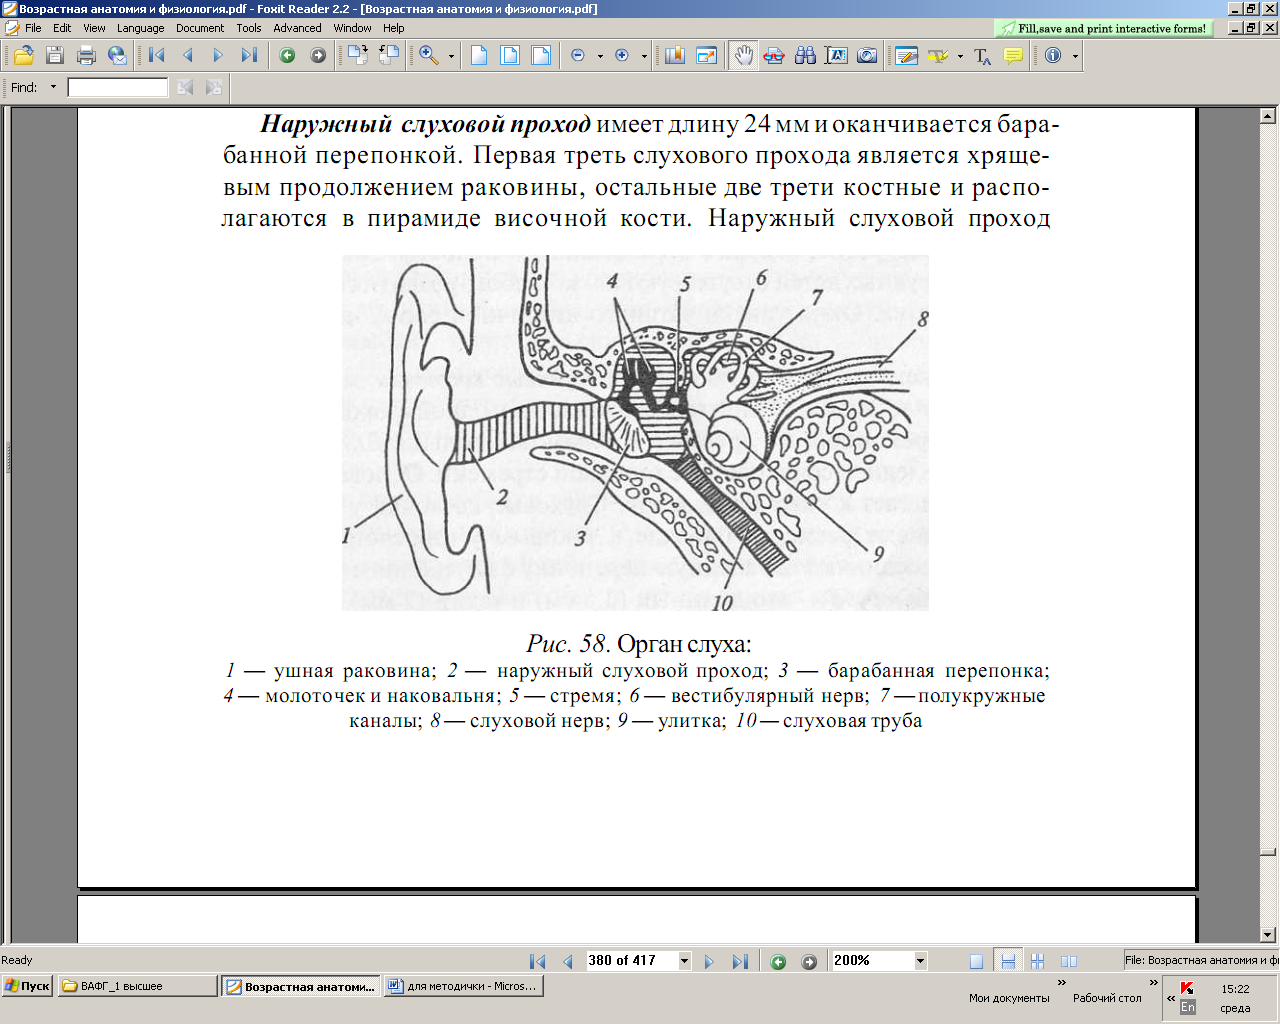
Task: Click status bar Previous Page arrow
Action: point(568,961)
